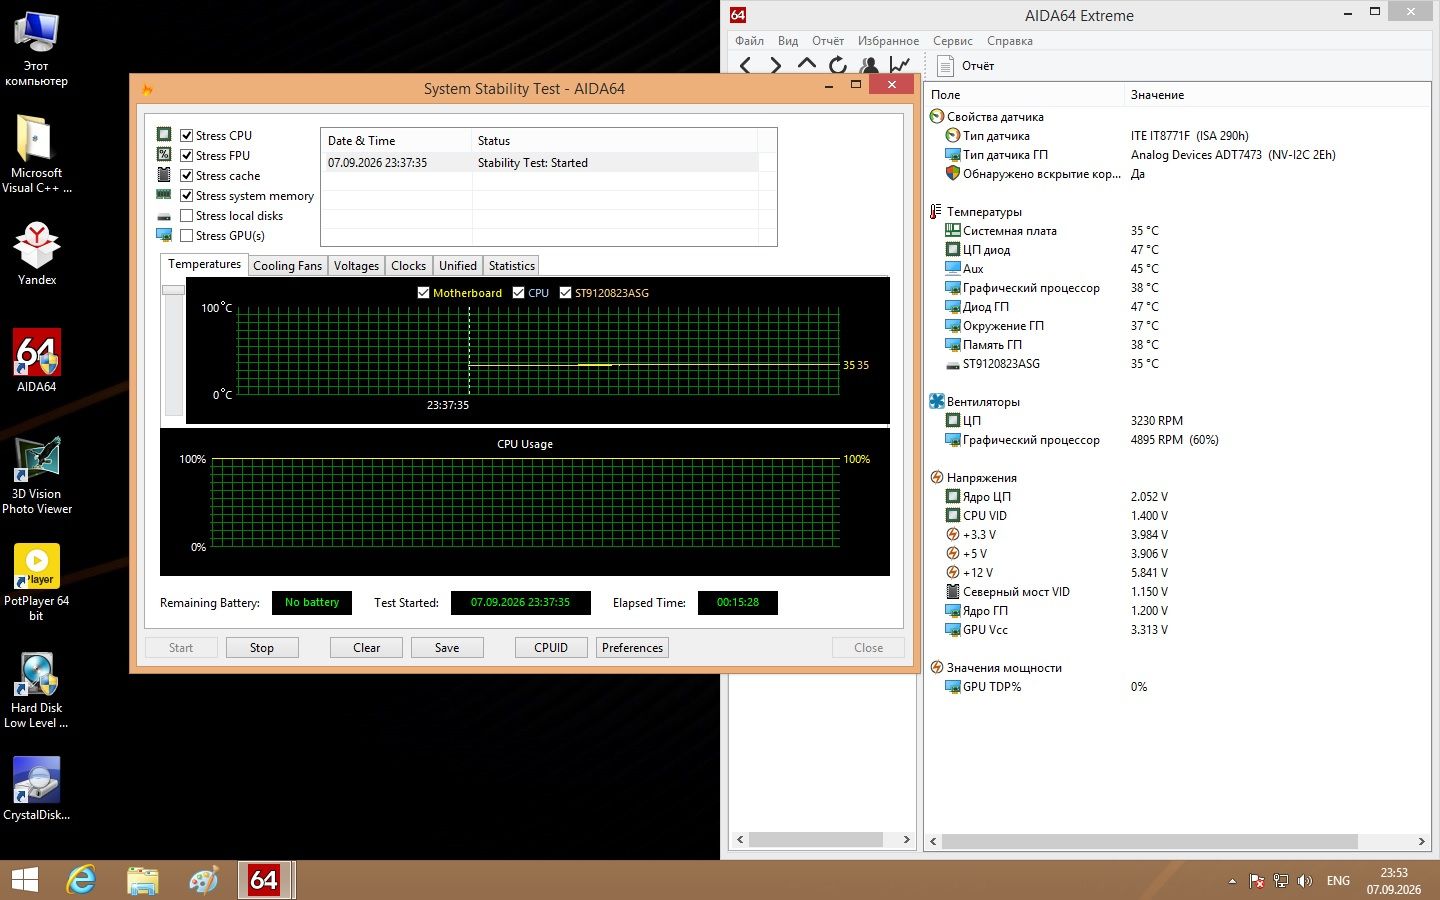Screen dimensions: 1440x900
Task: Uncheck the Stress FPU checkbox
Action: pos(186,155)
